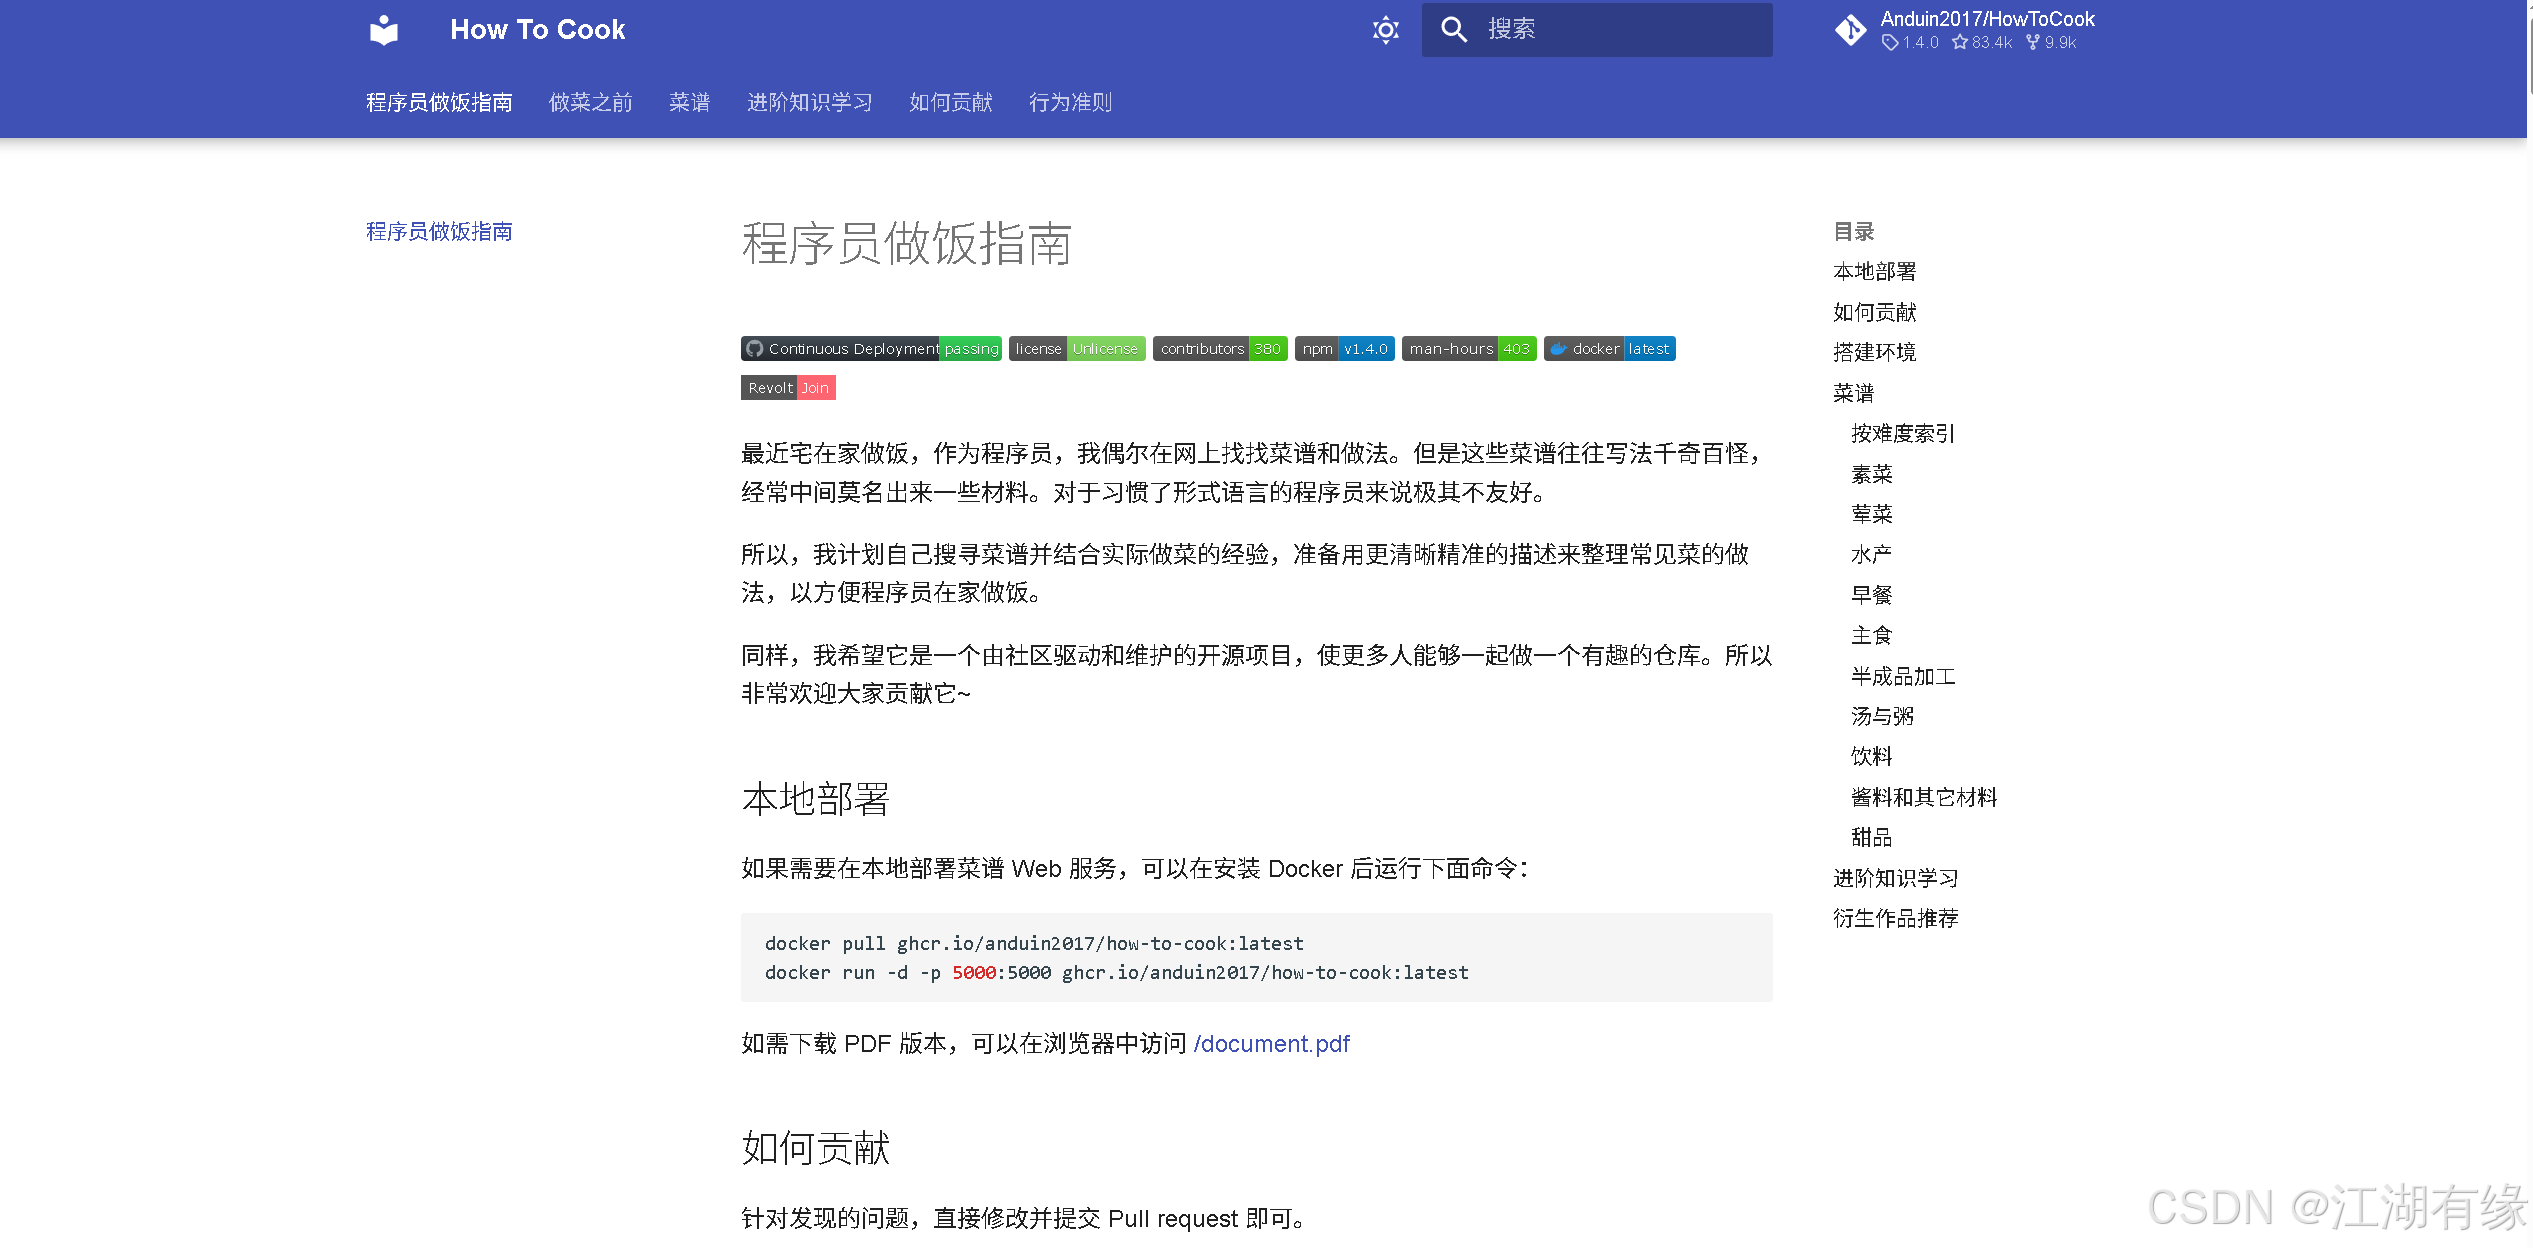The image size is (2533, 1248).
Task: Jump to 本地部署 via the table of contents
Action: (x=1874, y=271)
